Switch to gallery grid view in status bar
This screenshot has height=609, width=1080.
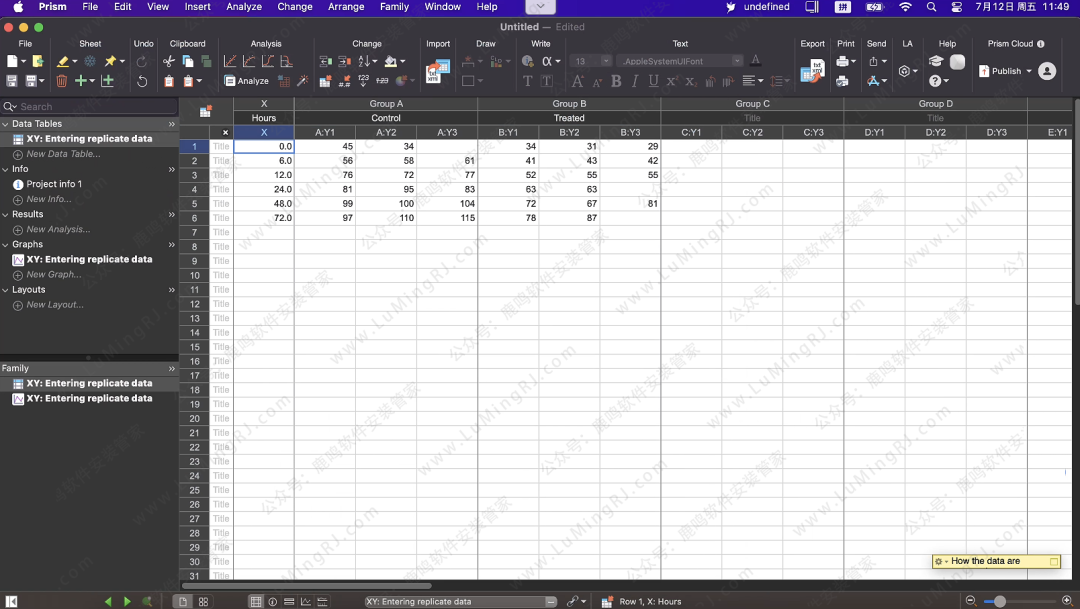tap(203, 601)
